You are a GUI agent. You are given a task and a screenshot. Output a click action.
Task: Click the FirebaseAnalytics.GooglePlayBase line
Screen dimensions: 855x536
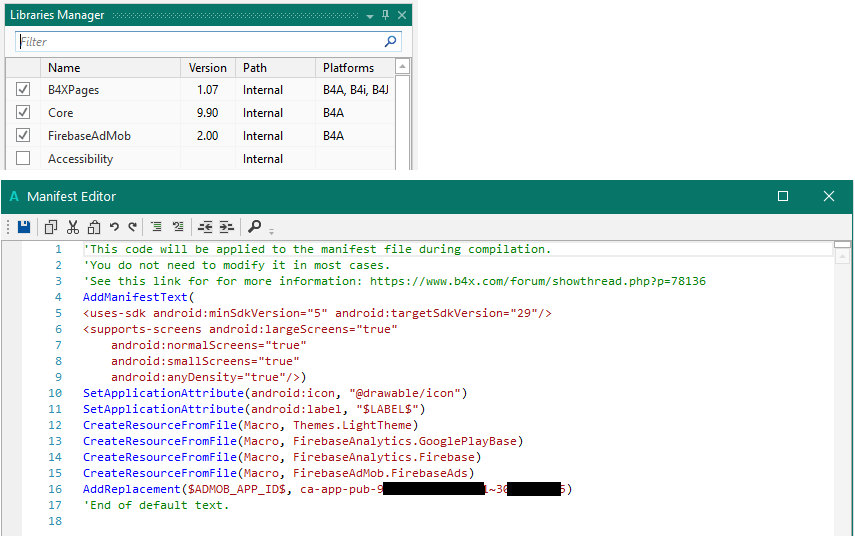tap(303, 441)
